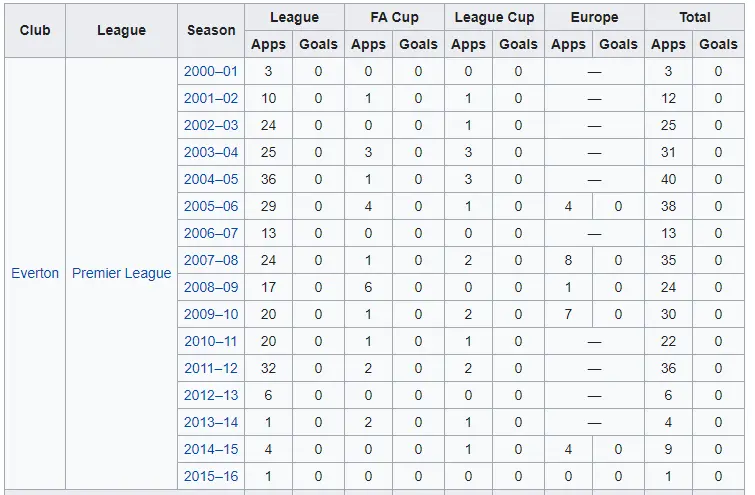Follow the 2008–09 season link

[211, 288]
